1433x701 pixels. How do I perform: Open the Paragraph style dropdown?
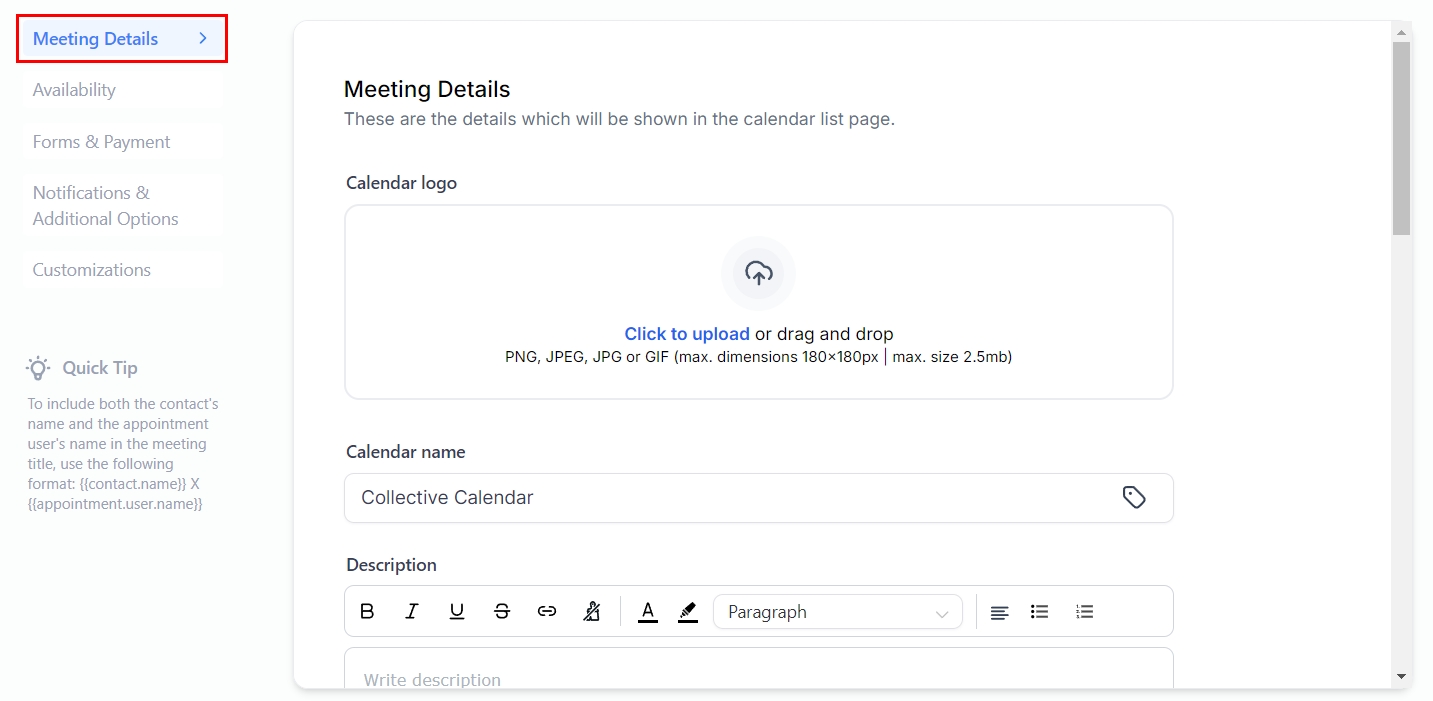[x=837, y=612]
